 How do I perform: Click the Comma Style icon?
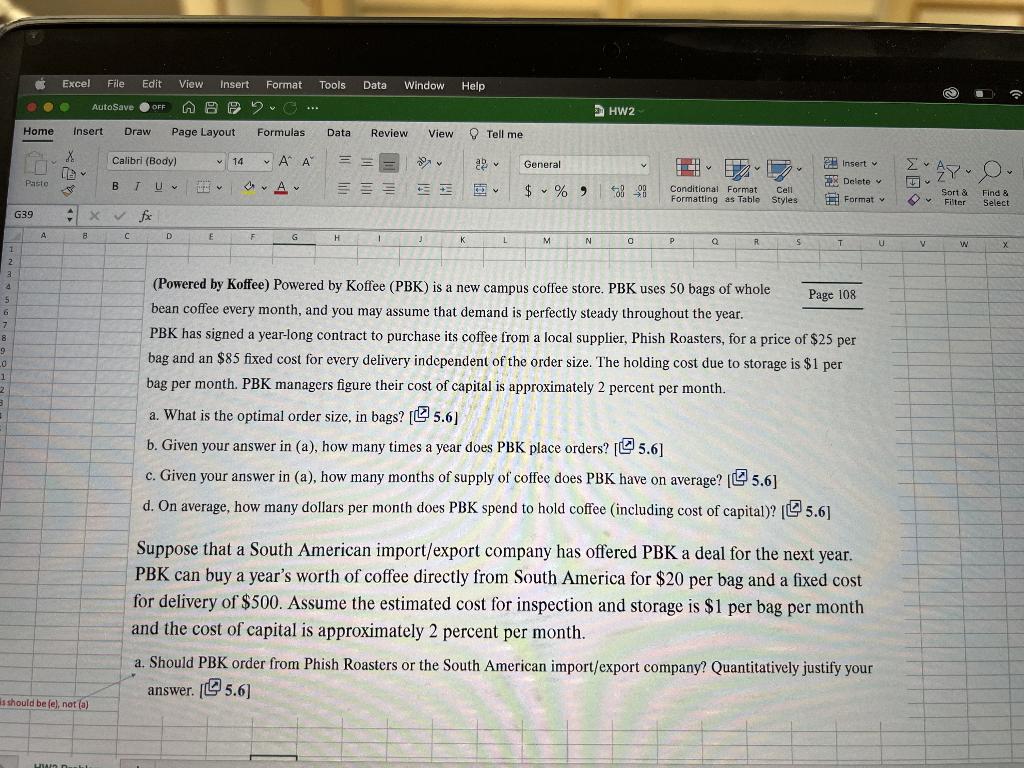tap(583, 191)
